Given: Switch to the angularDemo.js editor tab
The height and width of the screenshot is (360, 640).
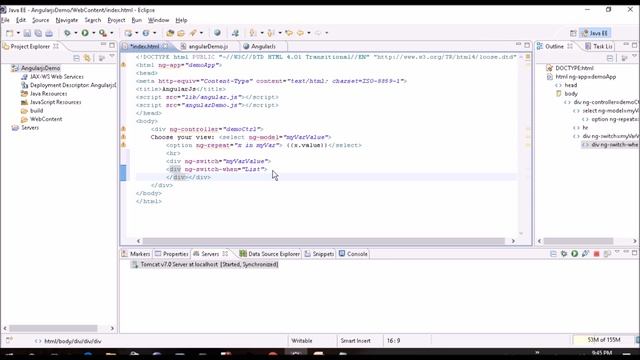Looking at the screenshot, I should click(208, 47).
